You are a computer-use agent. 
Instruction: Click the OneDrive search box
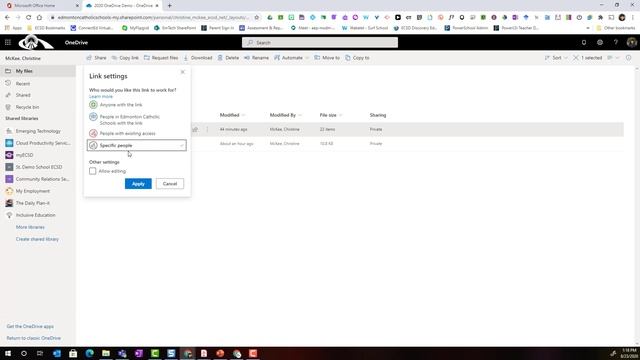(x=320, y=42)
